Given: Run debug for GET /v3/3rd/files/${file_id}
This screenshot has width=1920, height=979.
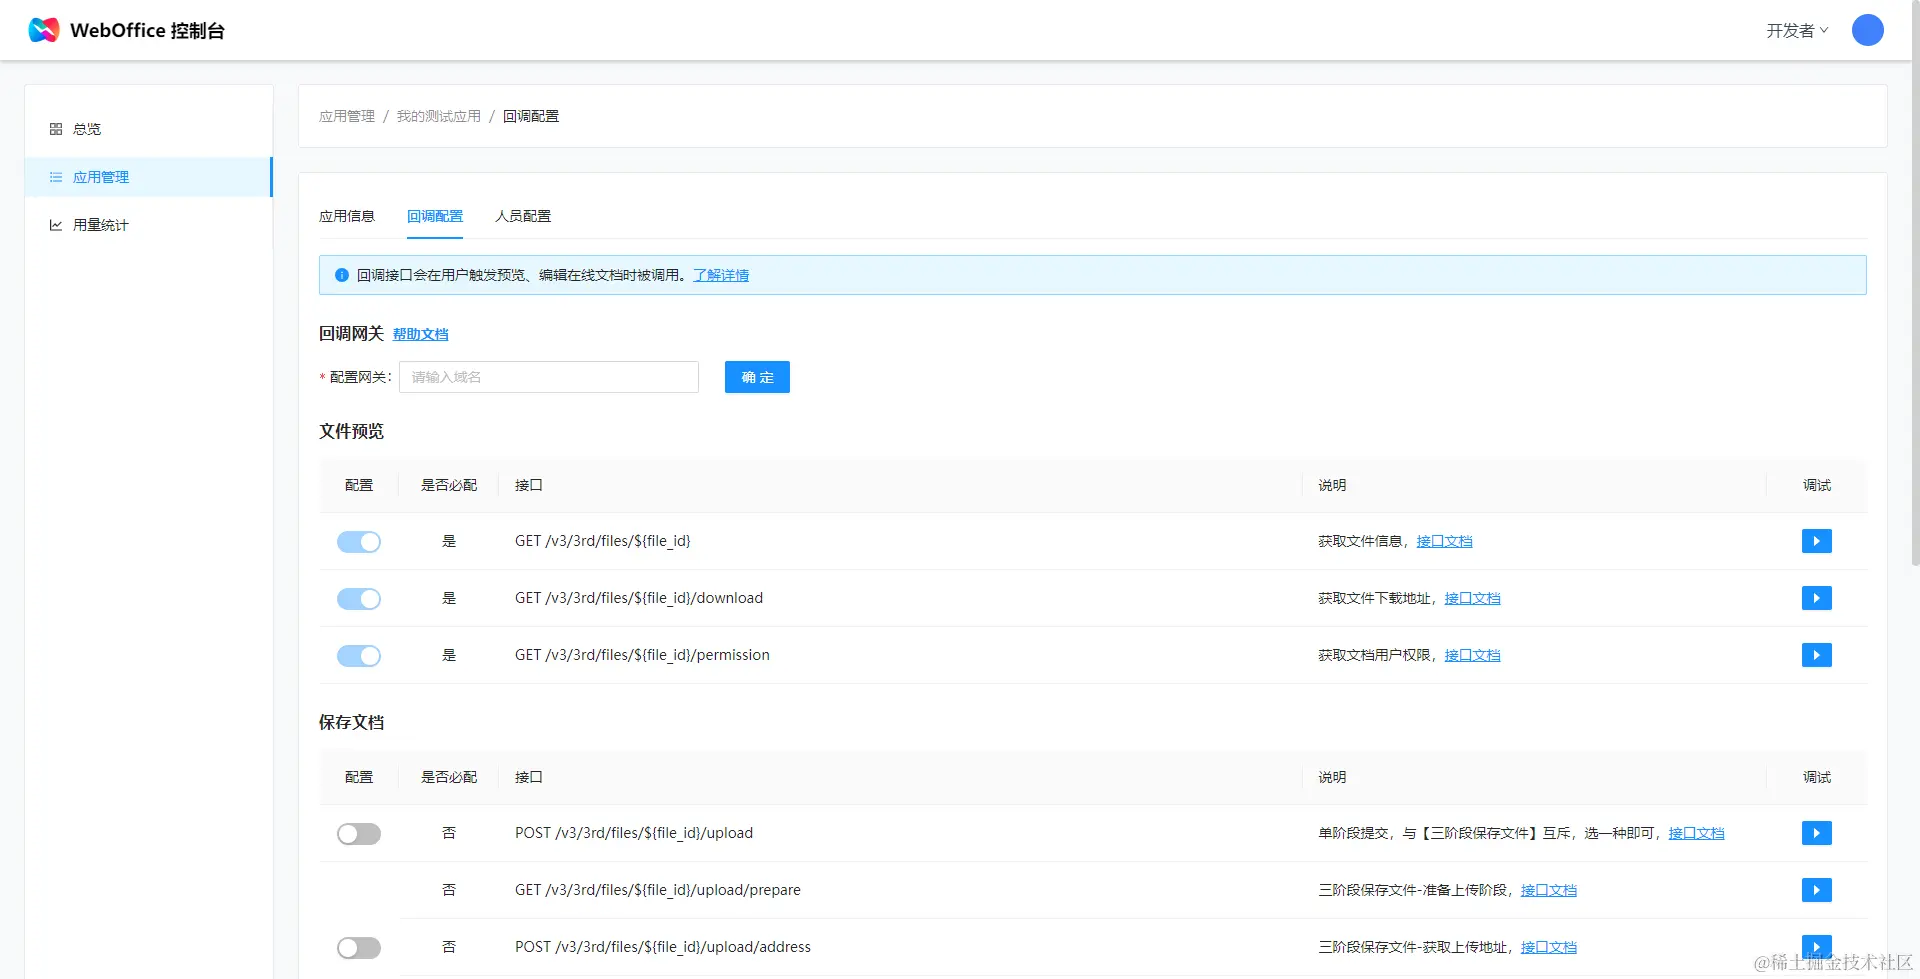Looking at the screenshot, I should [1816, 541].
